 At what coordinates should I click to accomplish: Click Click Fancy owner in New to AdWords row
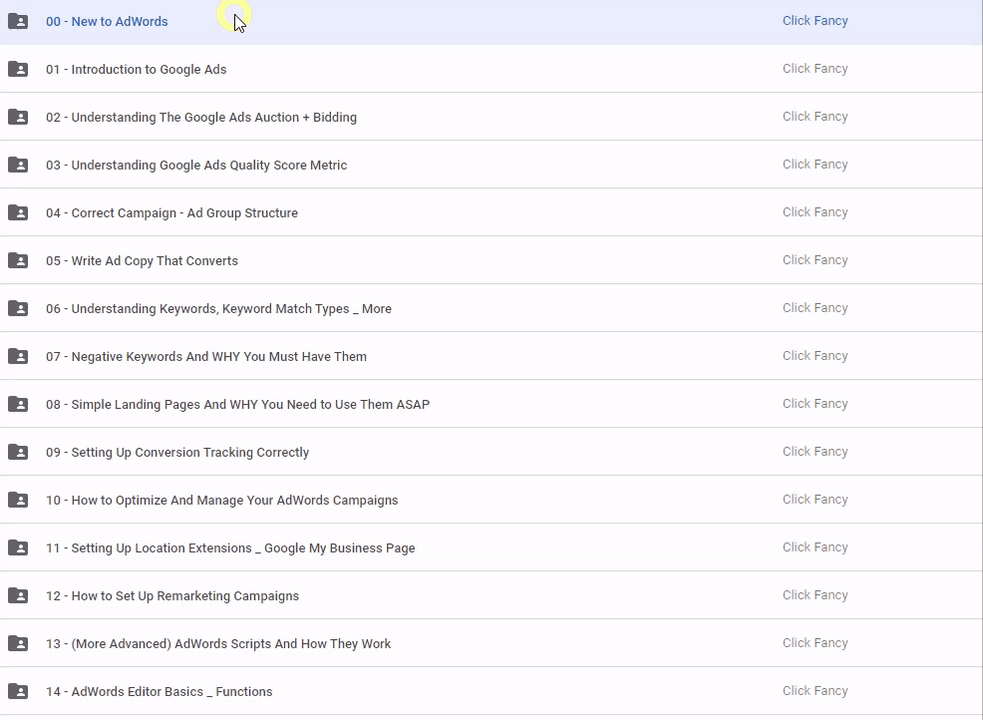(815, 21)
